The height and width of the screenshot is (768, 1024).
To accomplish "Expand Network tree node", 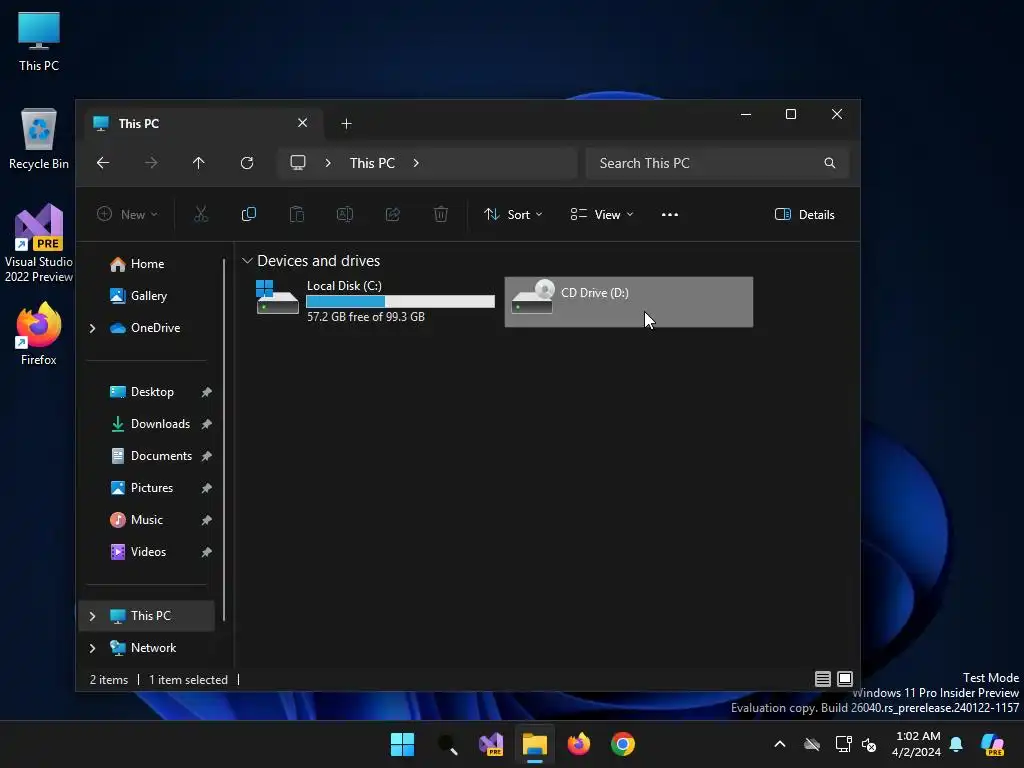I will (x=92, y=648).
